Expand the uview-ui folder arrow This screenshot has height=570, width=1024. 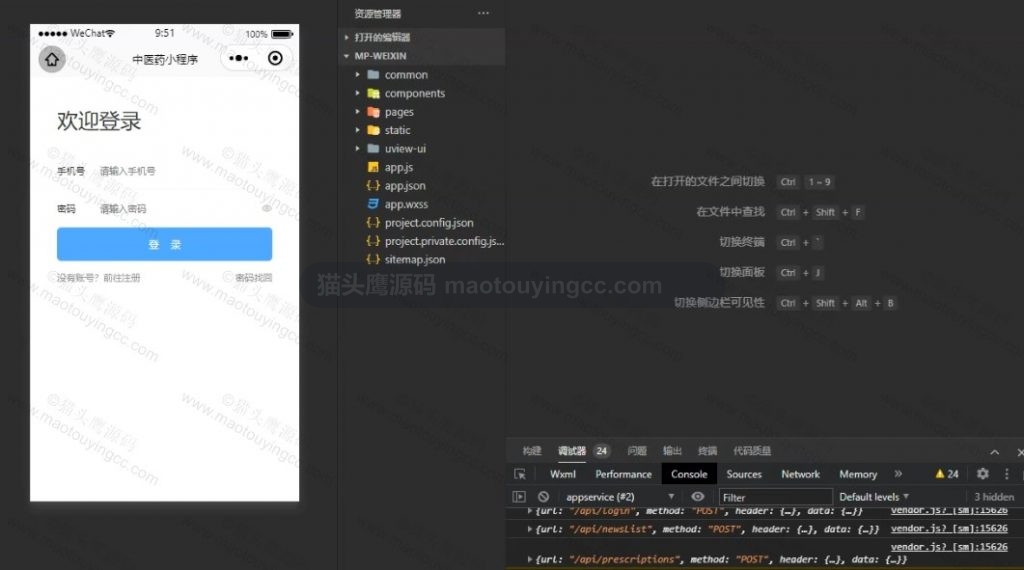click(357, 148)
